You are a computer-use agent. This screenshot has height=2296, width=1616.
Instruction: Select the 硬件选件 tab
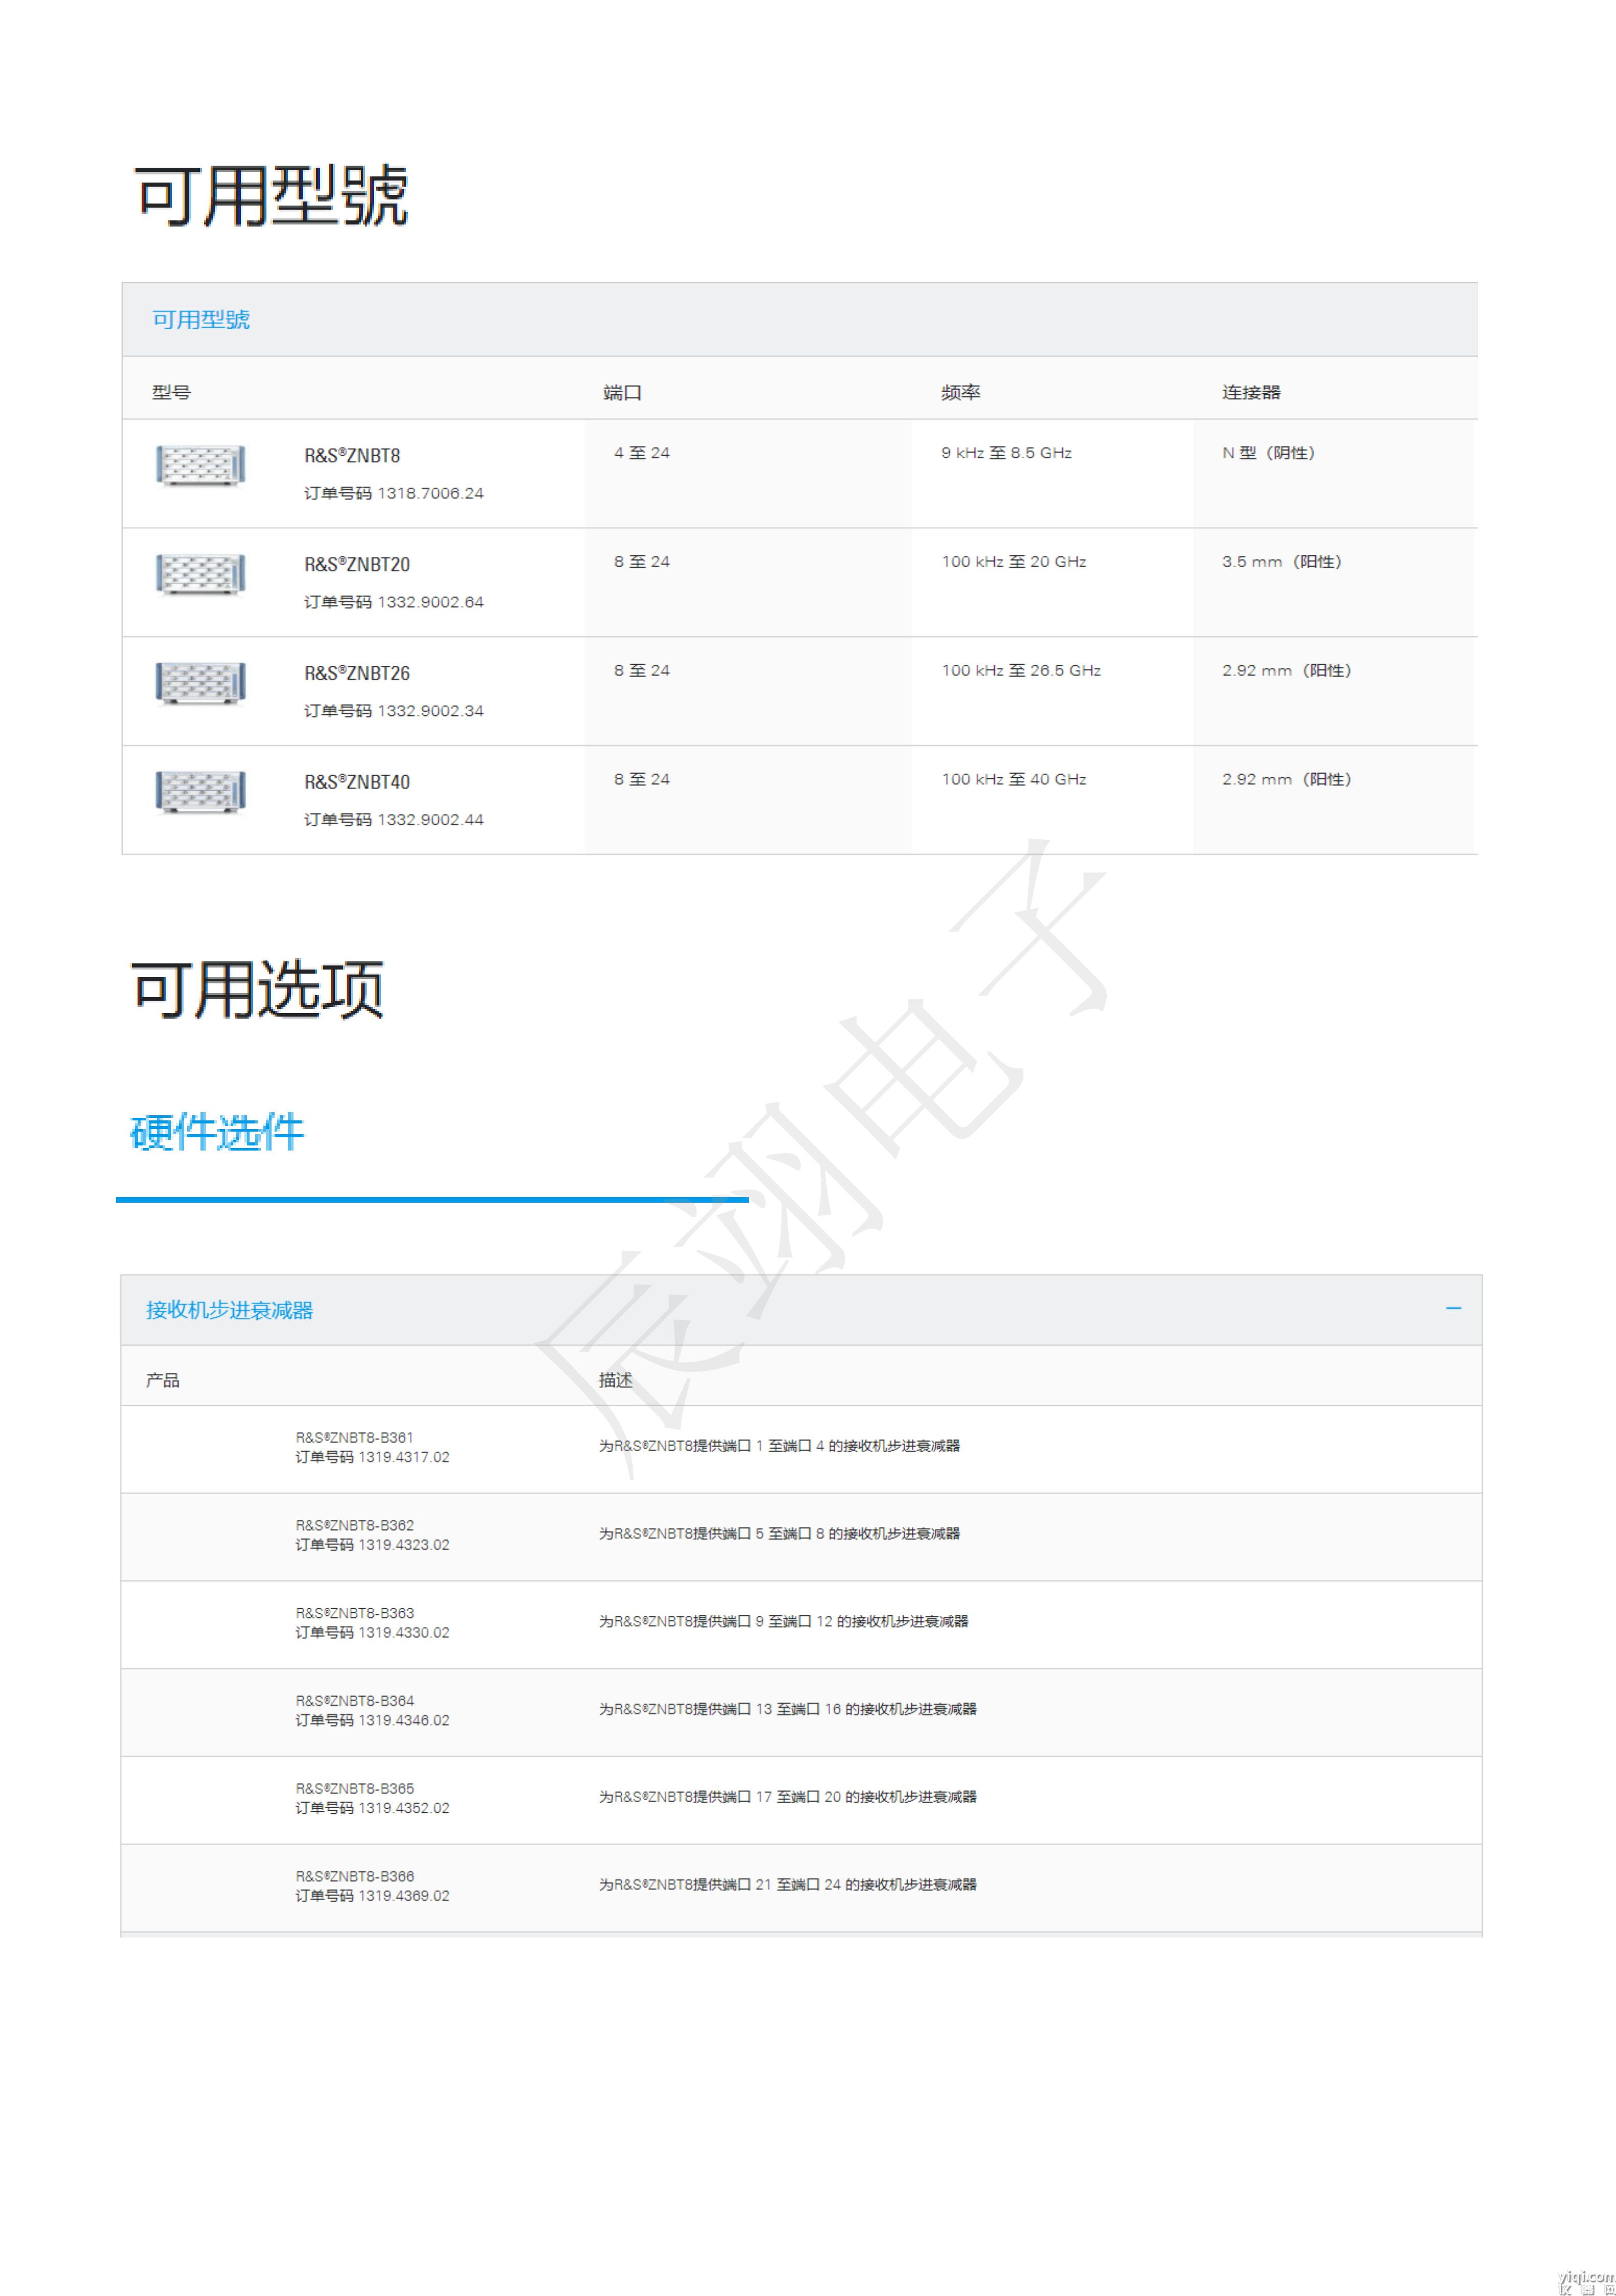tap(217, 1132)
